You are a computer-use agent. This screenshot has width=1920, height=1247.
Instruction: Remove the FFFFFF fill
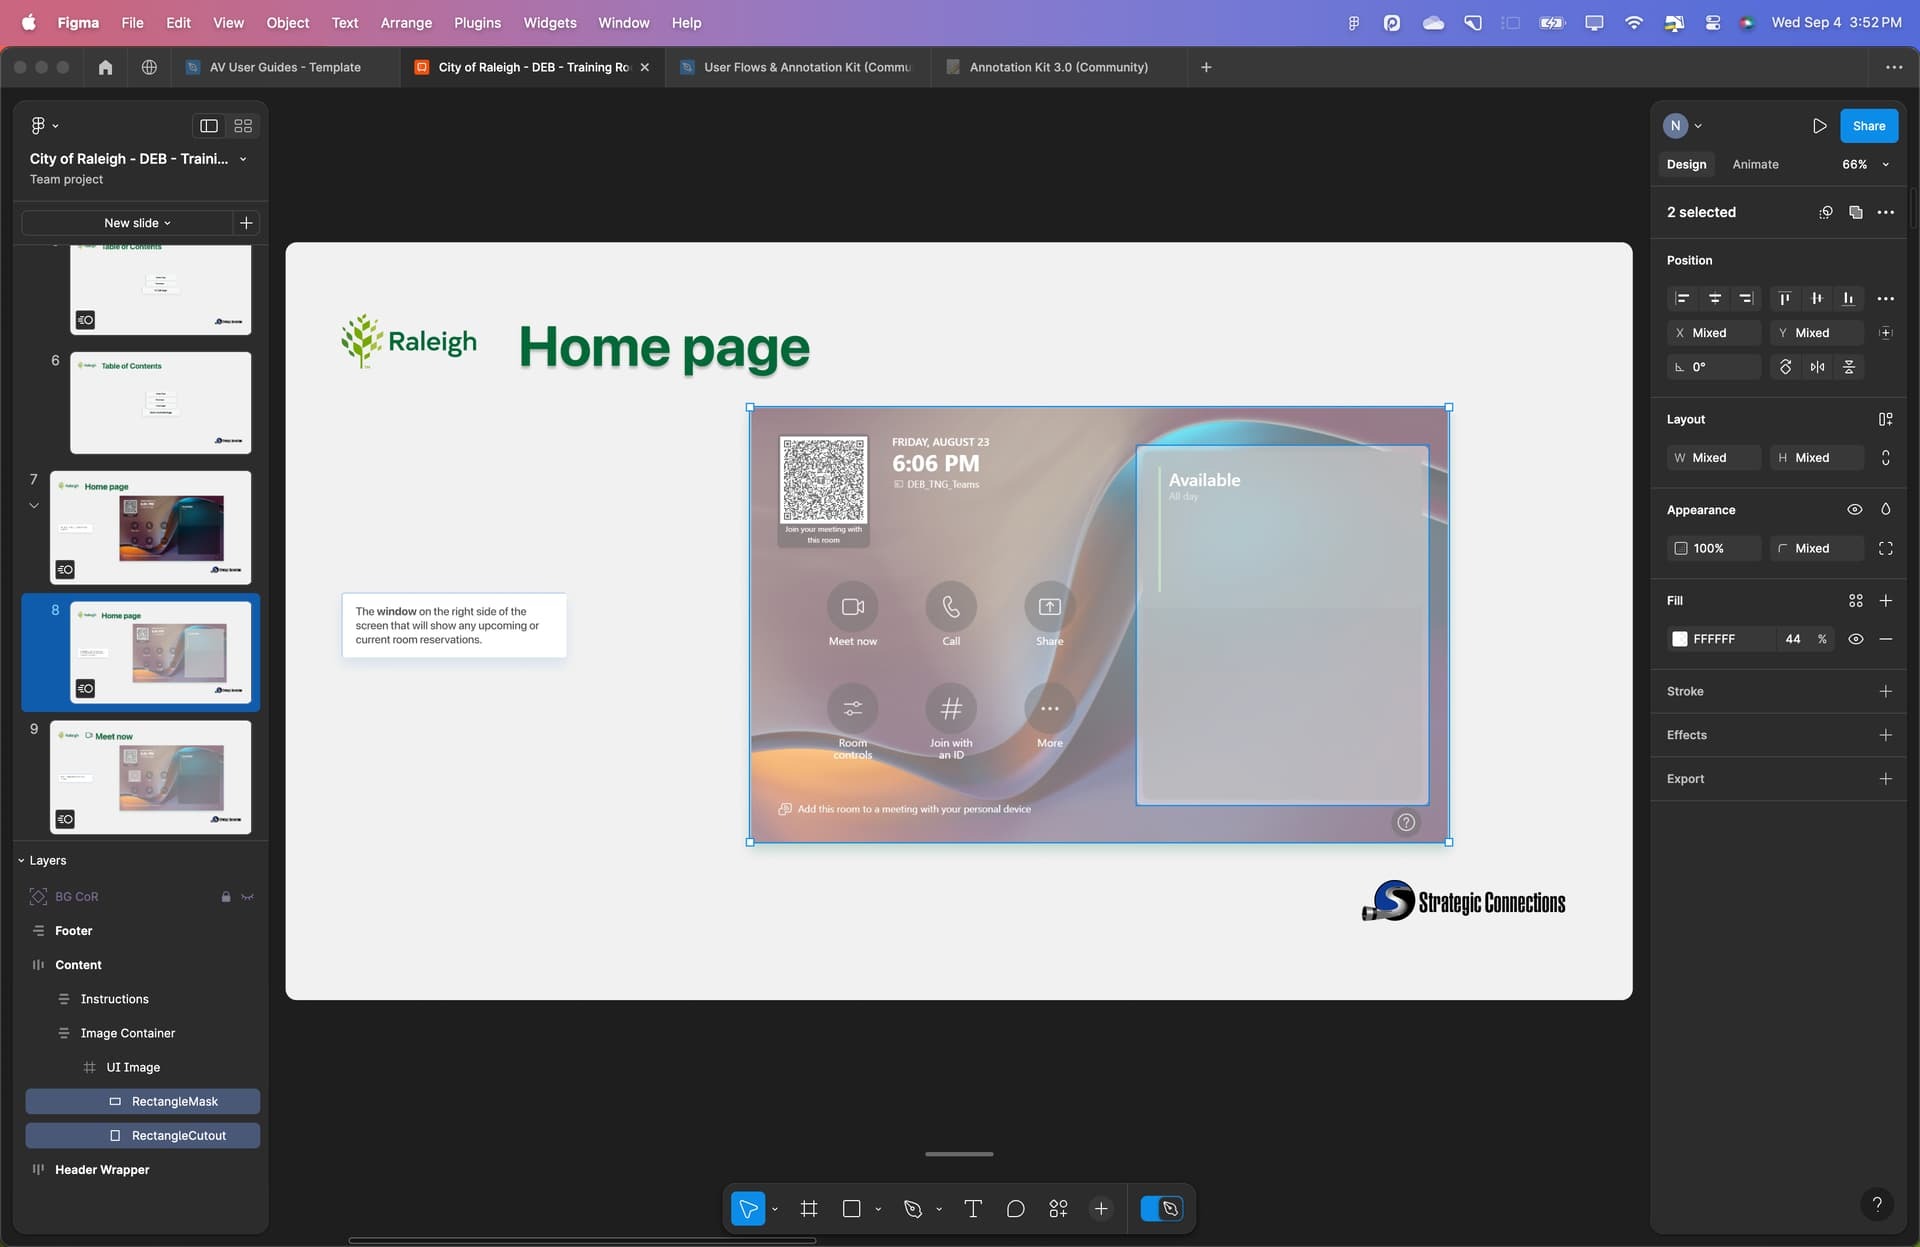pyautogui.click(x=1886, y=639)
